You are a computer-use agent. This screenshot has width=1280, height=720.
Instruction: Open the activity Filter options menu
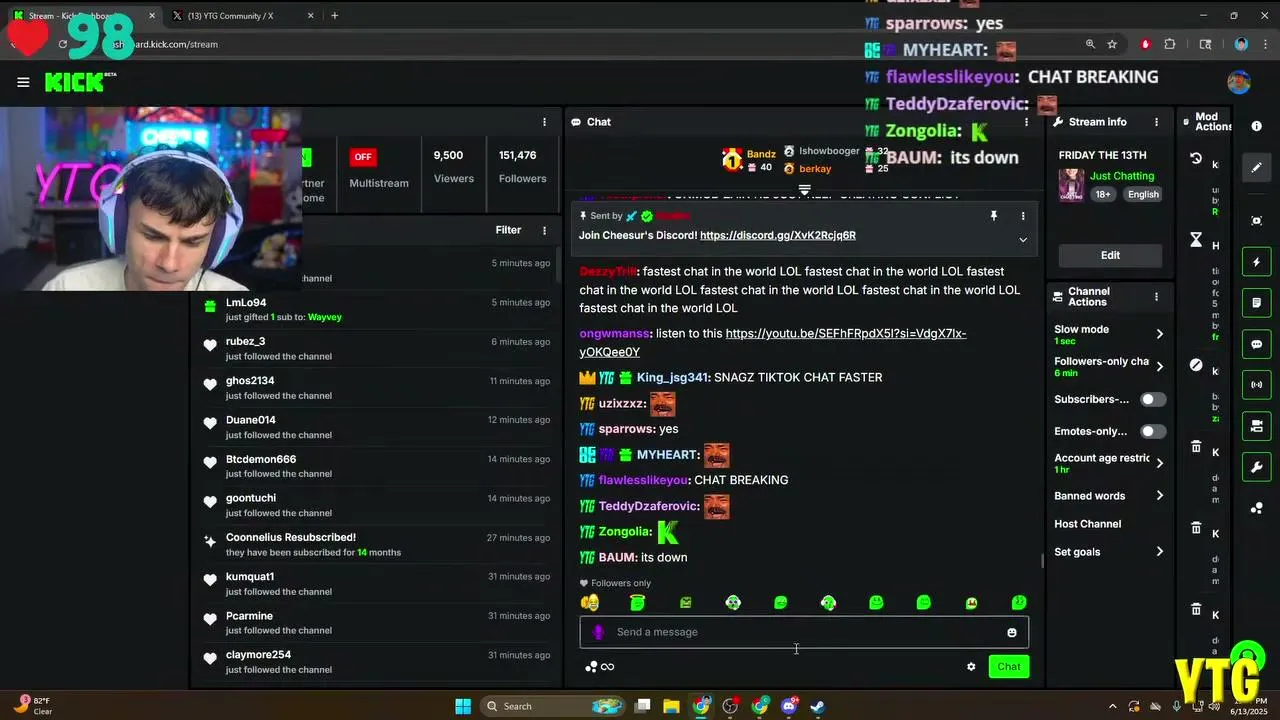coord(544,230)
